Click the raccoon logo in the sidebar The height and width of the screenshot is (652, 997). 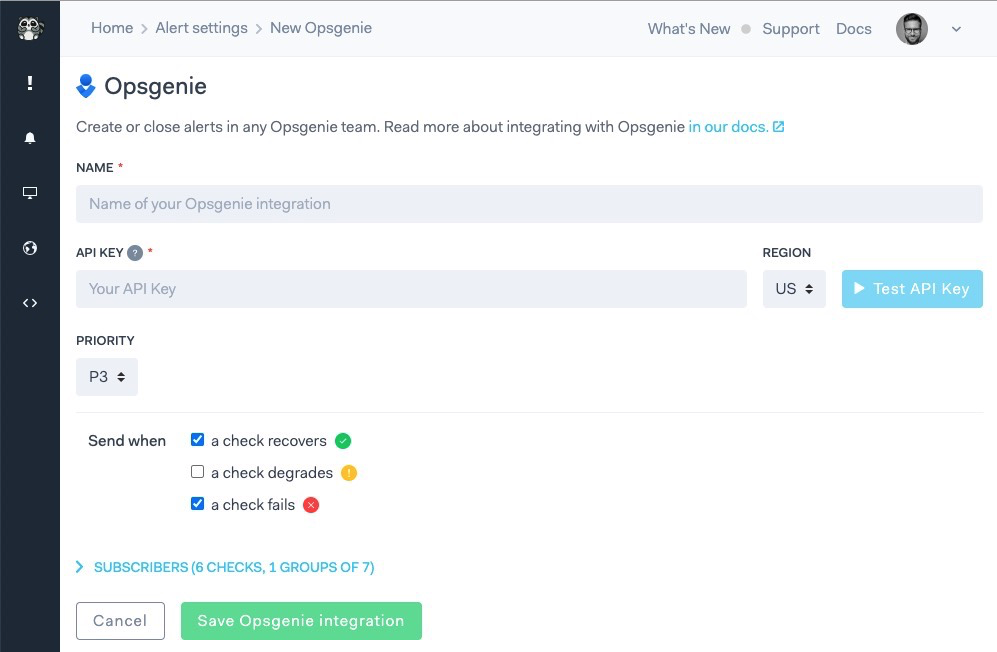(30, 29)
